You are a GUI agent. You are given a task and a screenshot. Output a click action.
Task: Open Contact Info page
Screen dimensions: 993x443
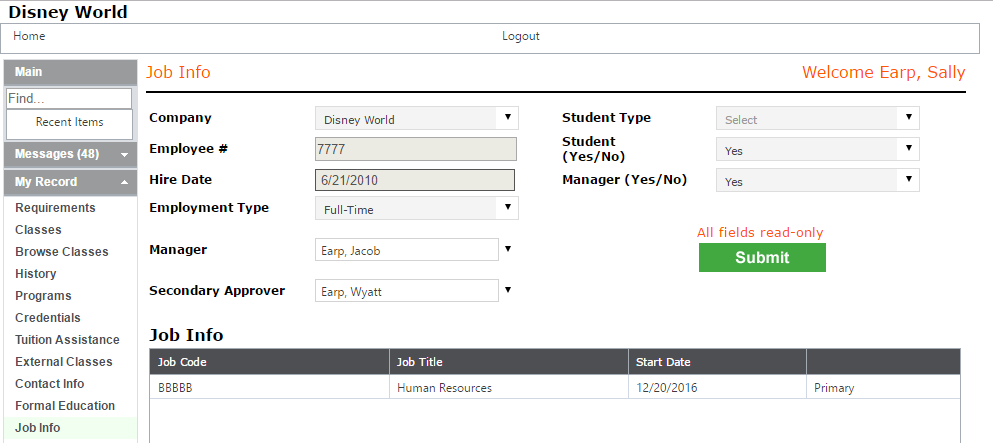tap(49, 384)
